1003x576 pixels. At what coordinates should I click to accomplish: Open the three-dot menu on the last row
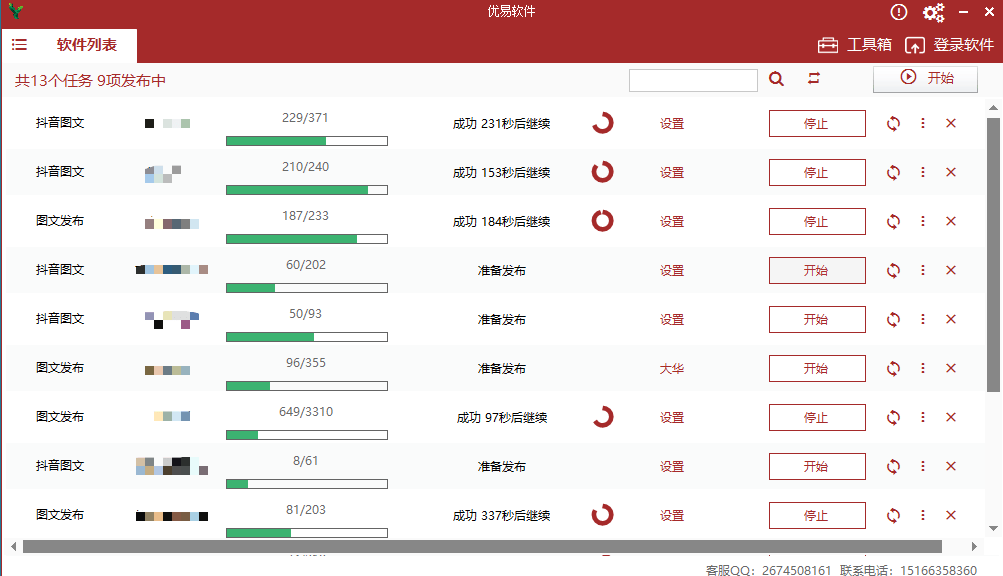click(922, 515)
